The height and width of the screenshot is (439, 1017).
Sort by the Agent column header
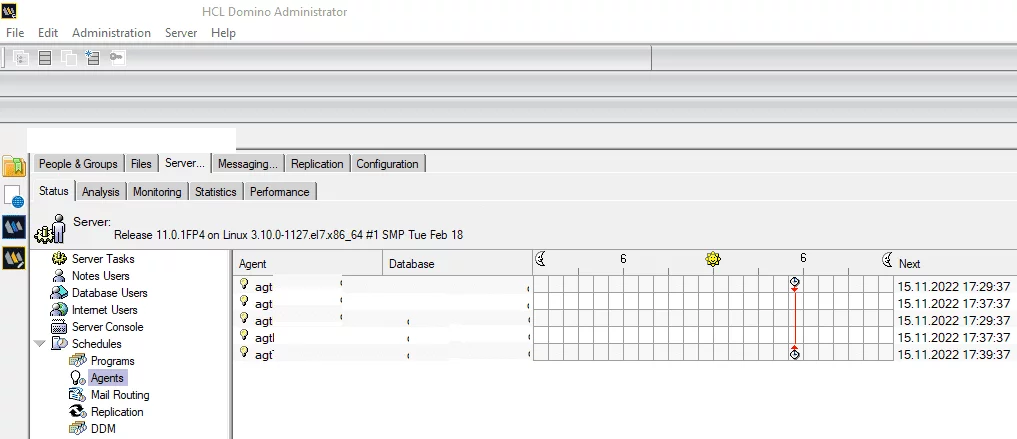click(307, 264)
